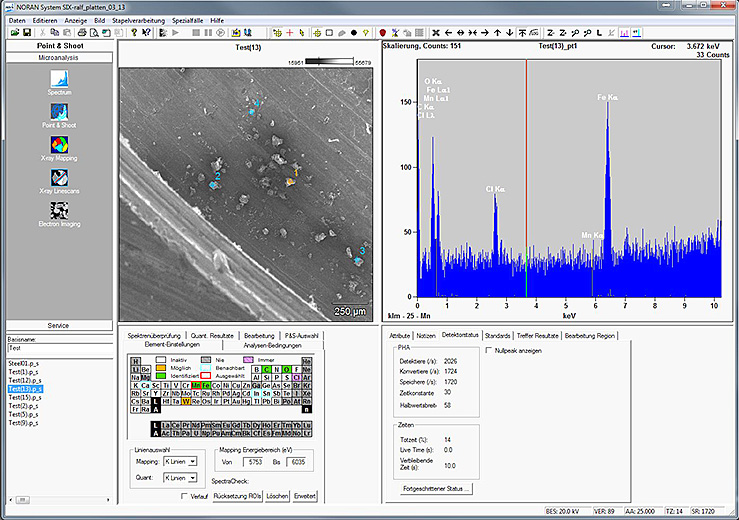Open the Spezialfälle menu
Screen dimensions: 739x520
(x=188, y=21)
